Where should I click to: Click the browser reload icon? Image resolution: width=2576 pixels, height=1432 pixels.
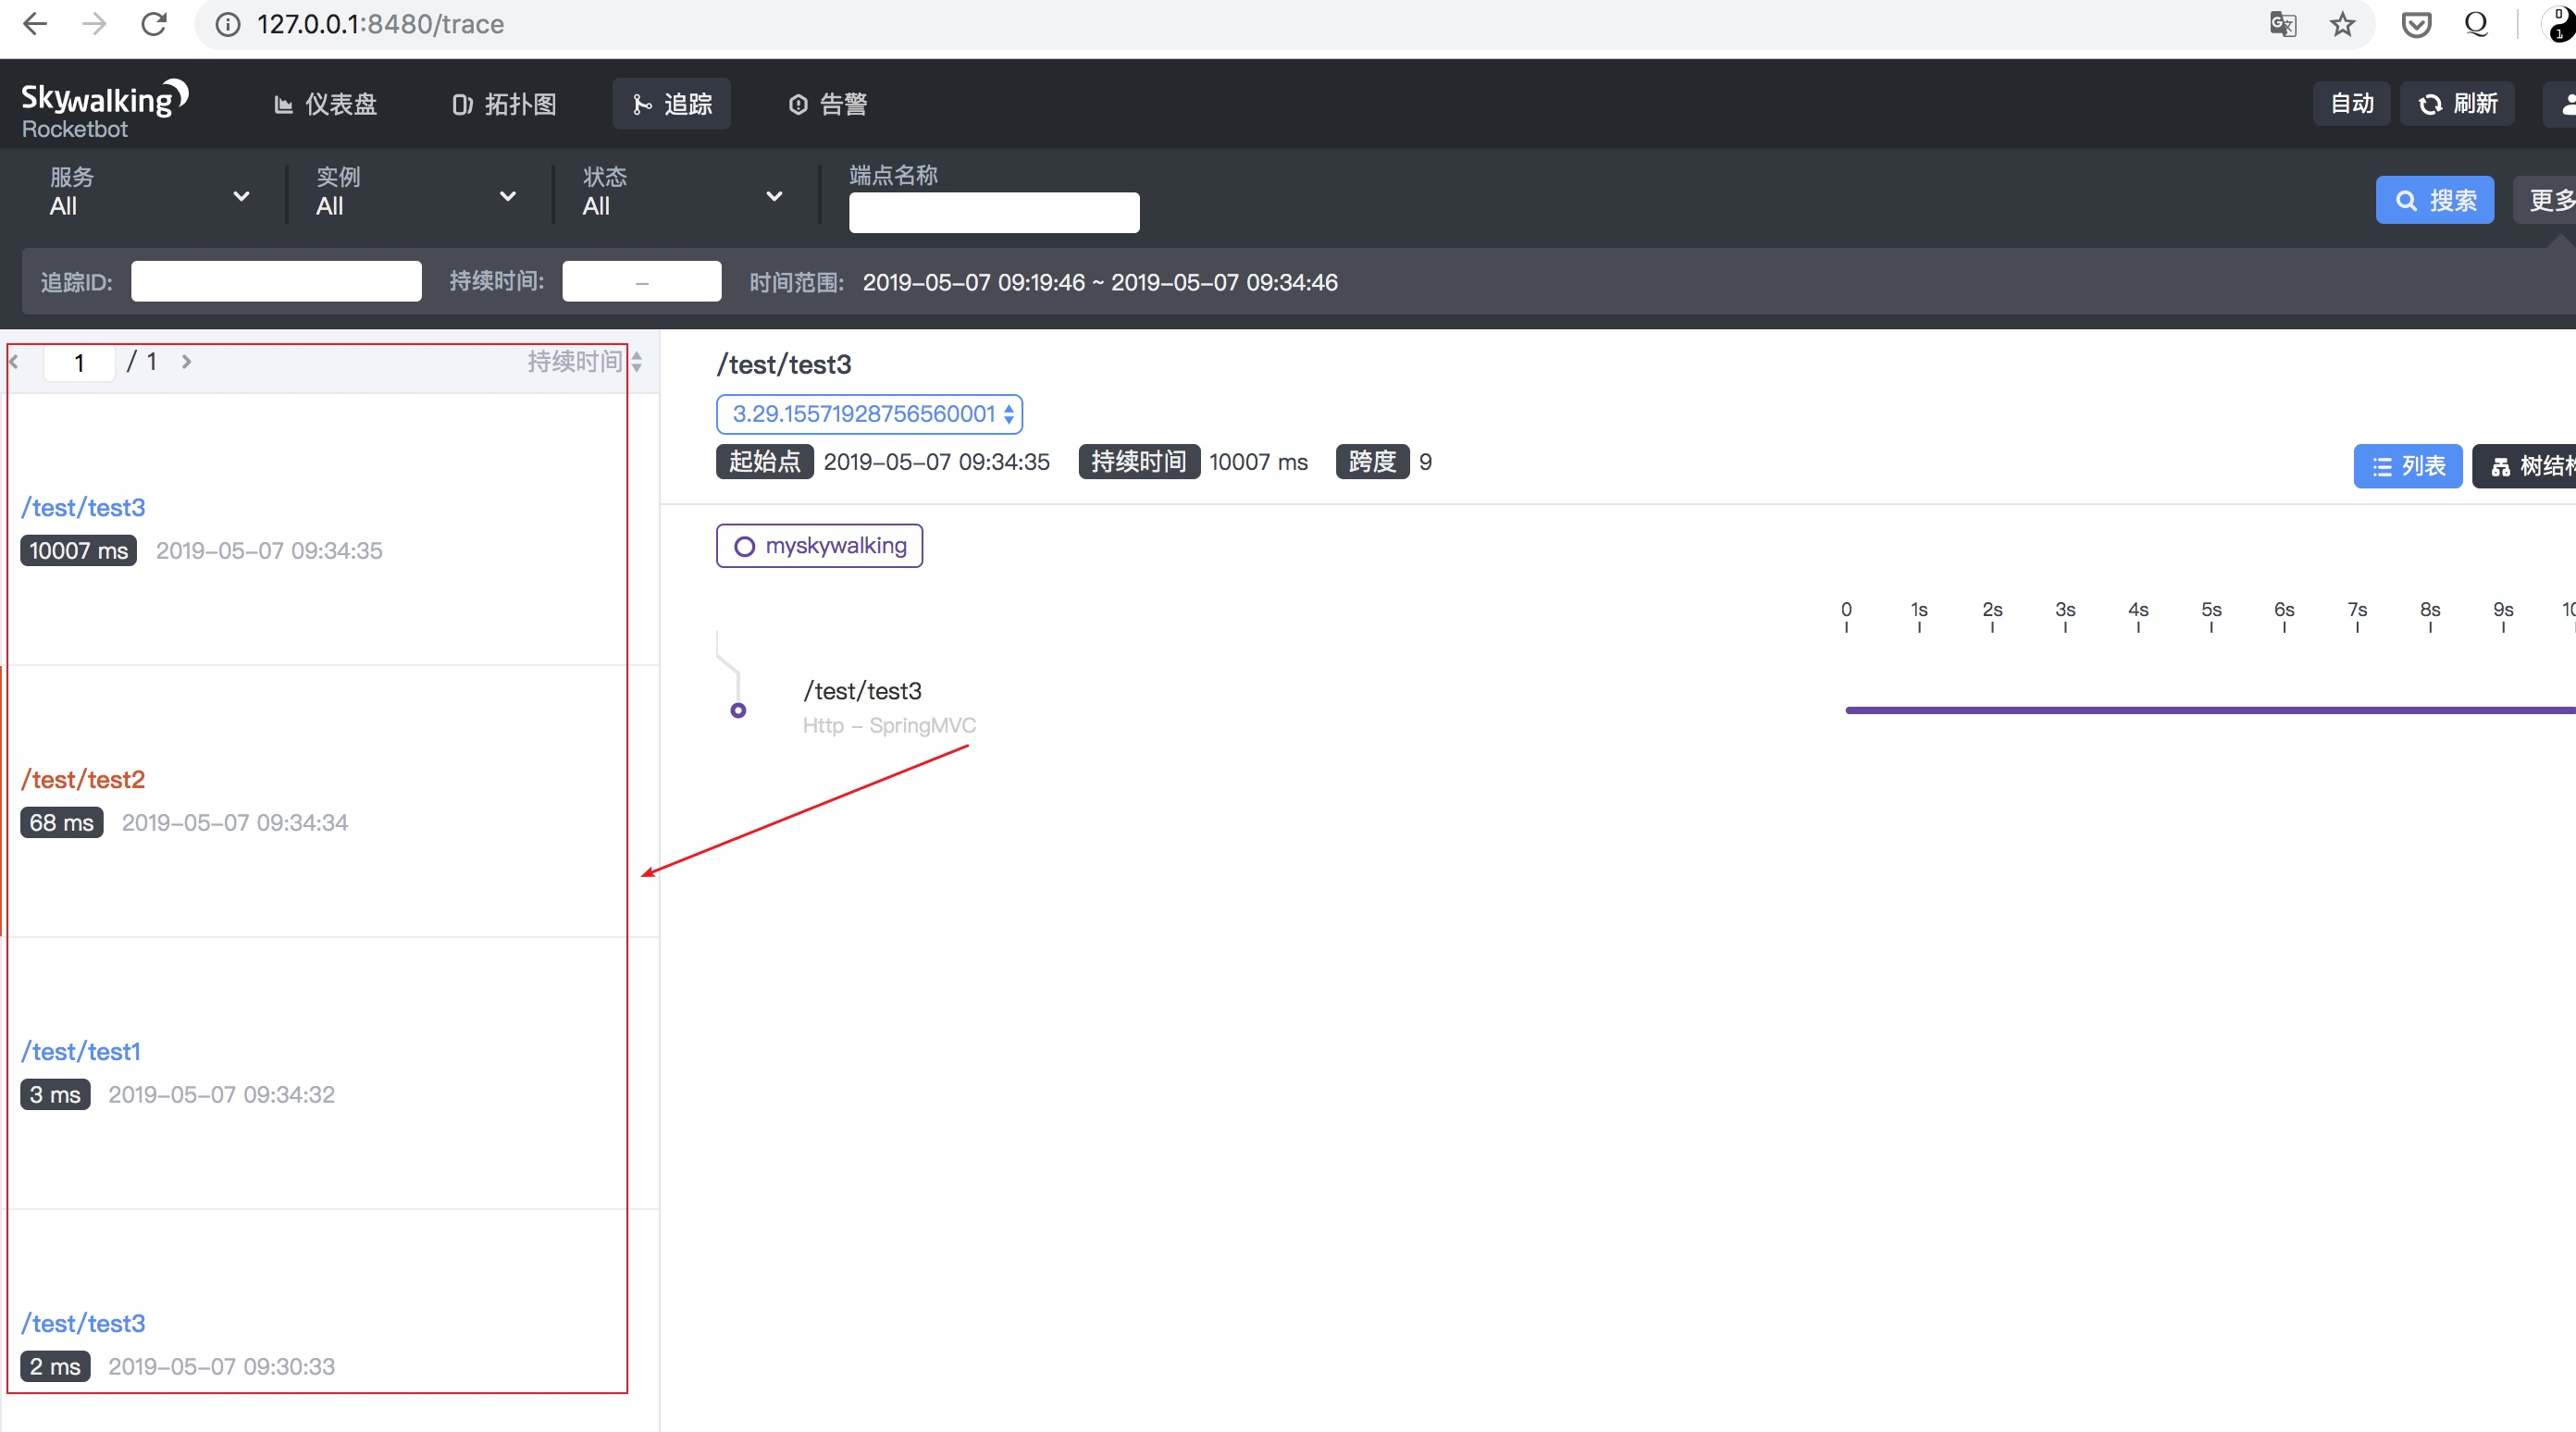[153, 24]
